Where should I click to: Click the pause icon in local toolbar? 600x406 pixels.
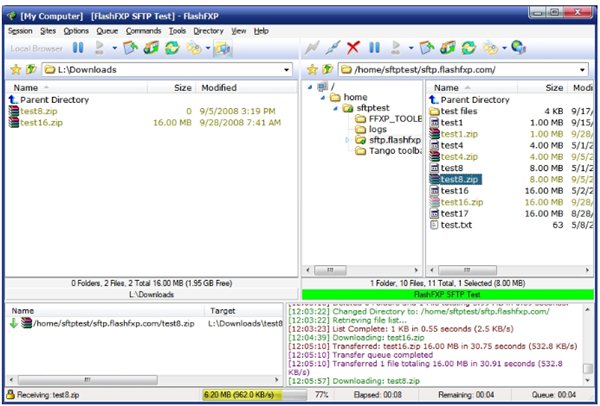tap(77, 47)
